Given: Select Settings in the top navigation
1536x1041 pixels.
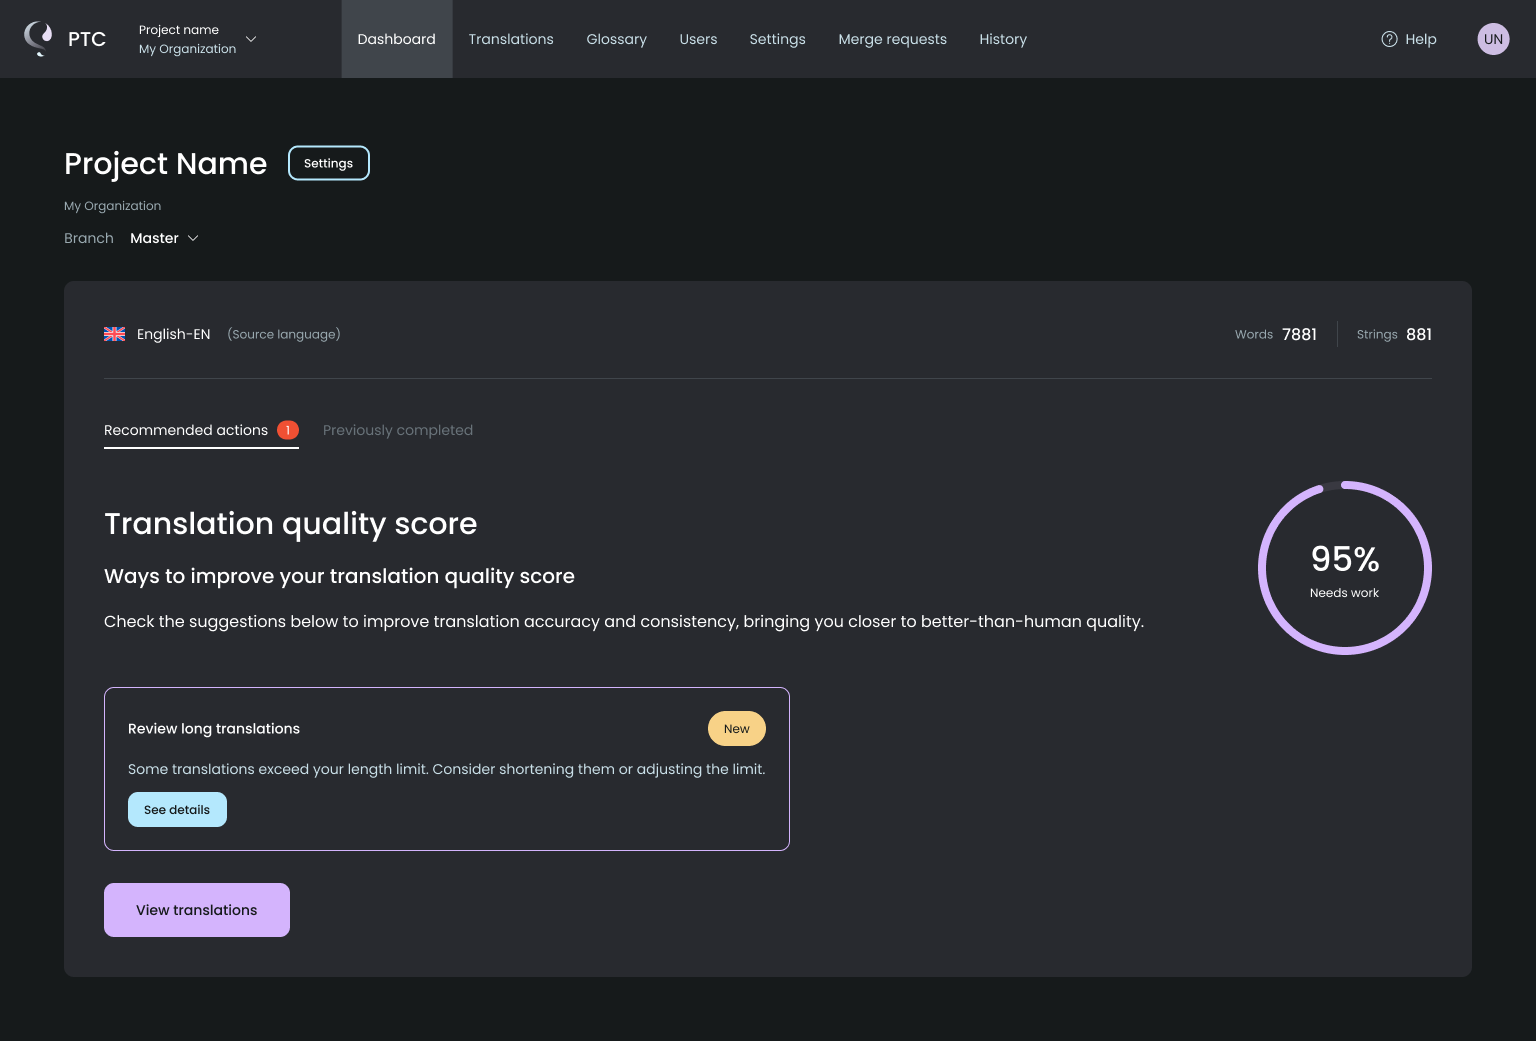Looking at the screenshot, I should [x=777, y=39].
